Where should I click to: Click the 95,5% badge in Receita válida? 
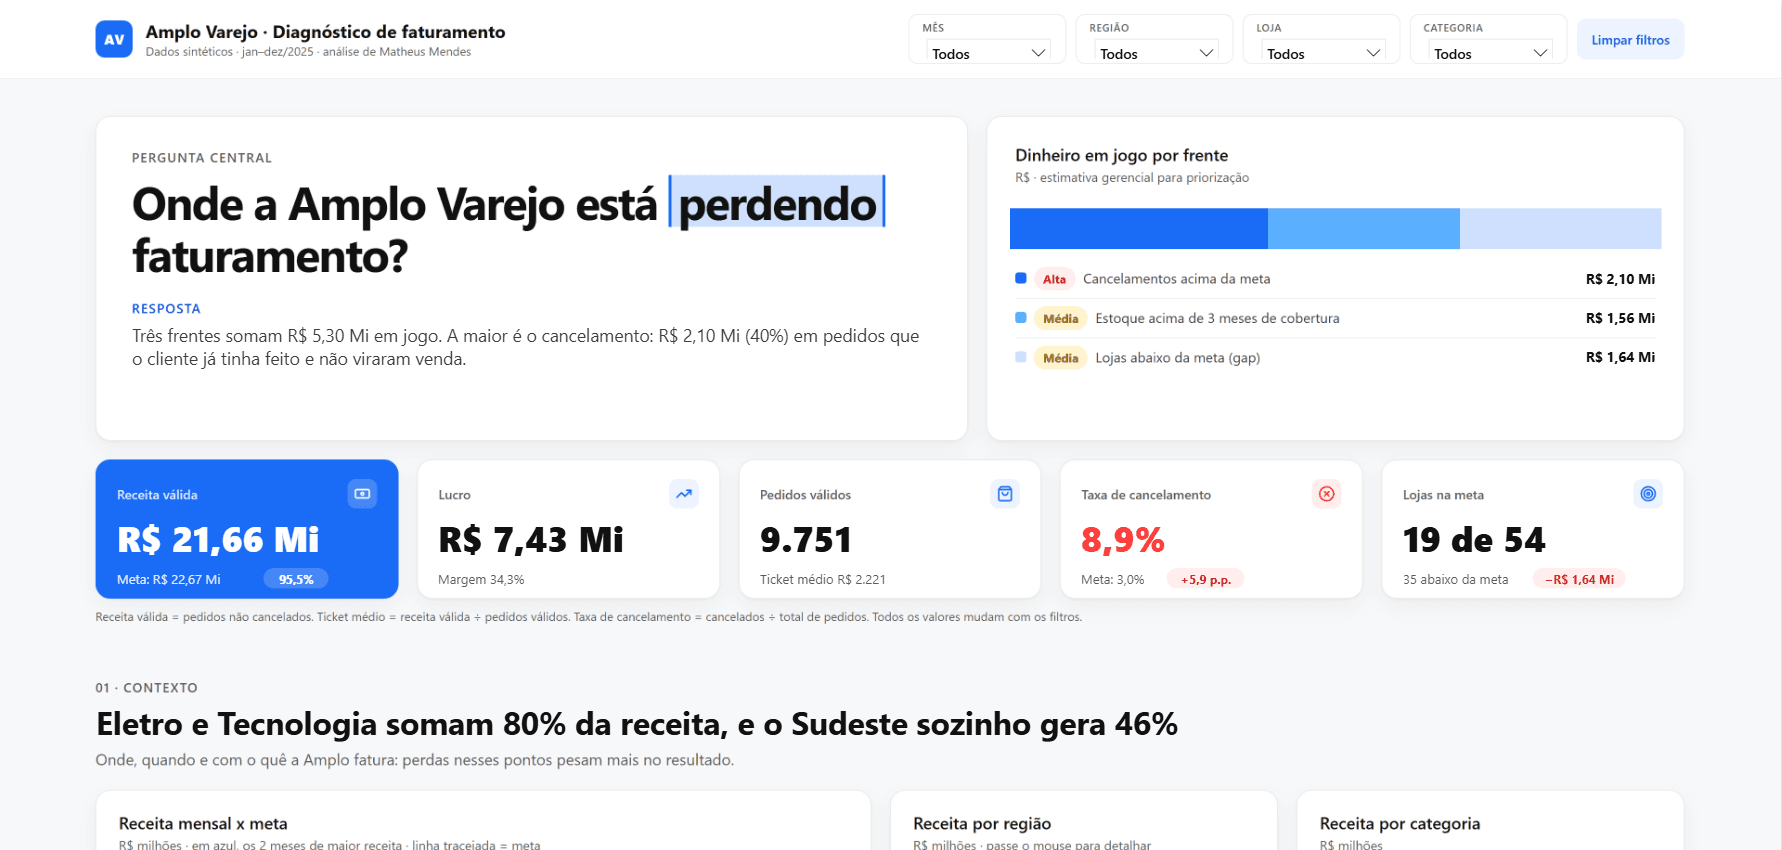(x=296, y=579)
